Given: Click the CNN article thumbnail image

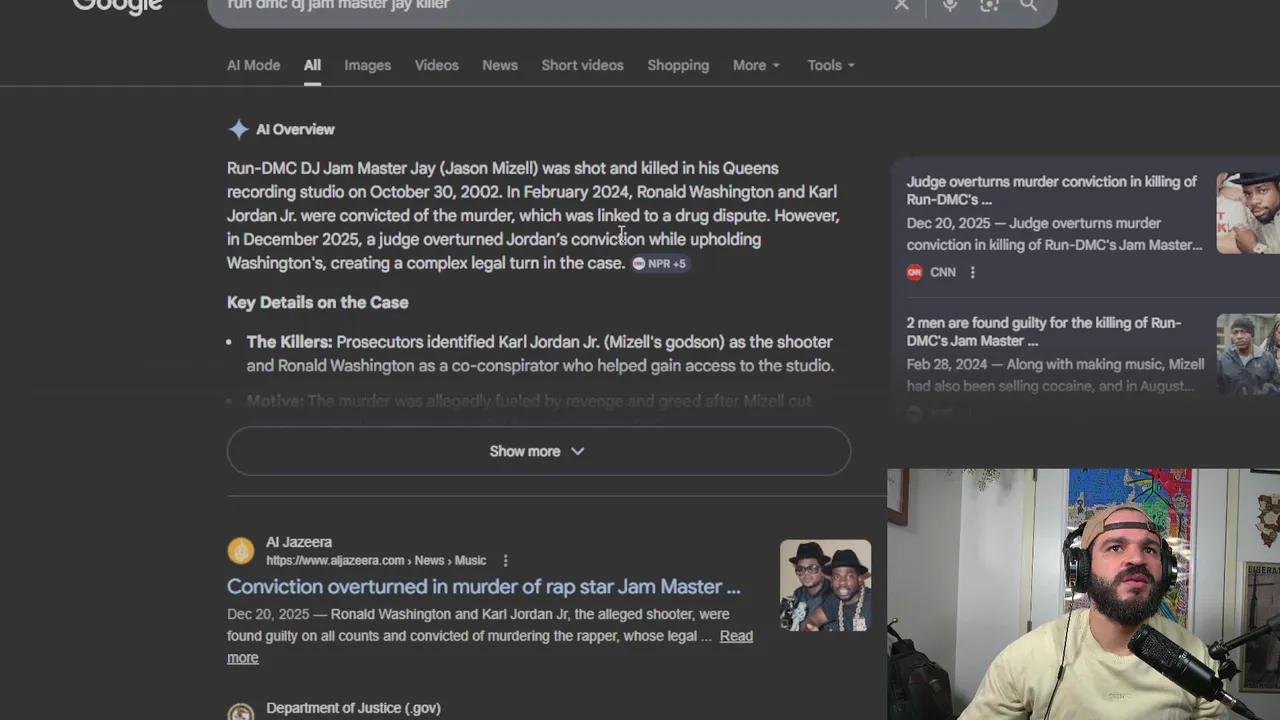Looking at the screenshot, I should click(x=1248, y=213).
